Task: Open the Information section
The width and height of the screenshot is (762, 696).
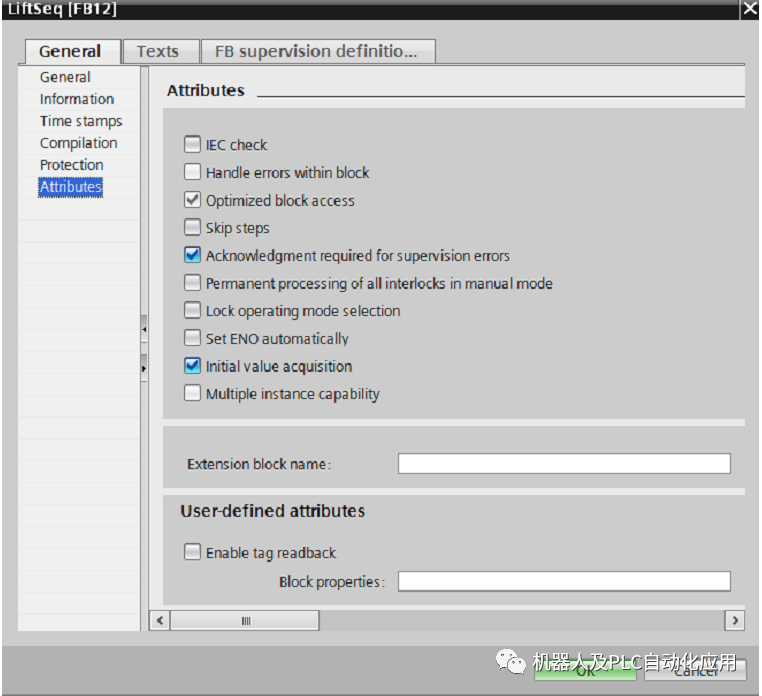Action: coord(77,99)
